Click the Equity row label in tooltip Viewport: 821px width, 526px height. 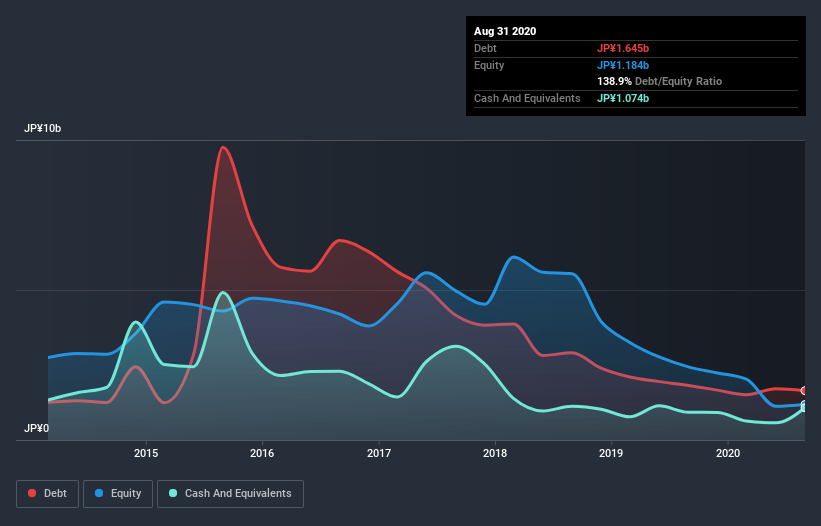click(x=489, y=65)
